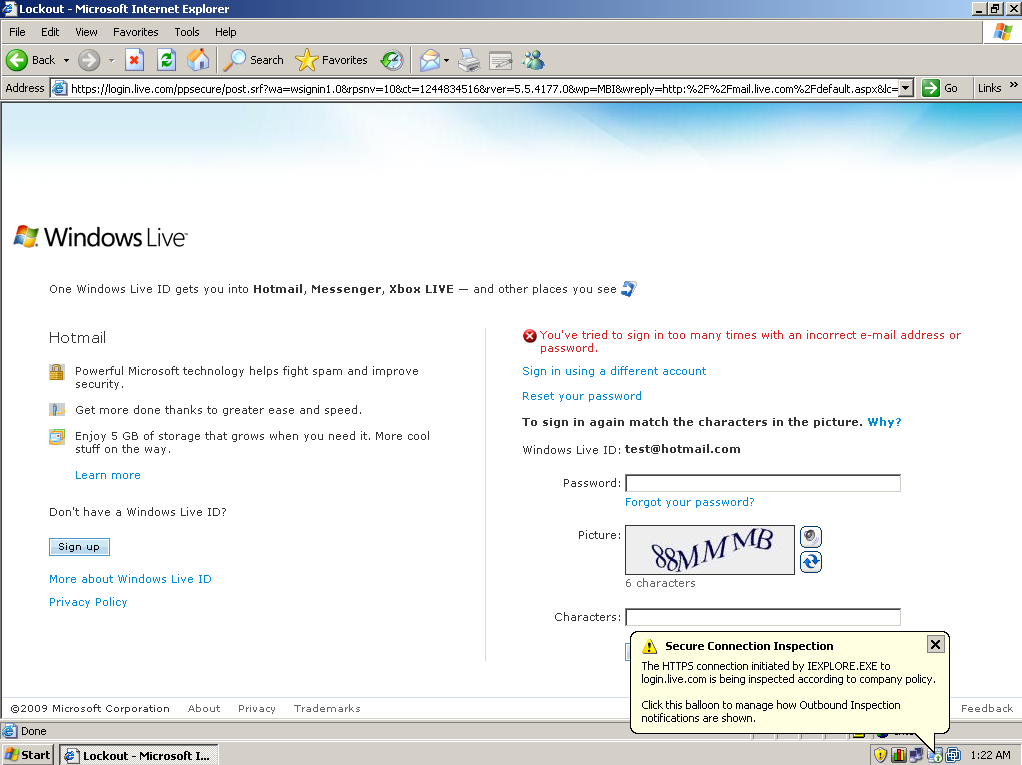Screen dimensions: 1022x765
Task: Open the Privacy Policy link
Action: 88,602
